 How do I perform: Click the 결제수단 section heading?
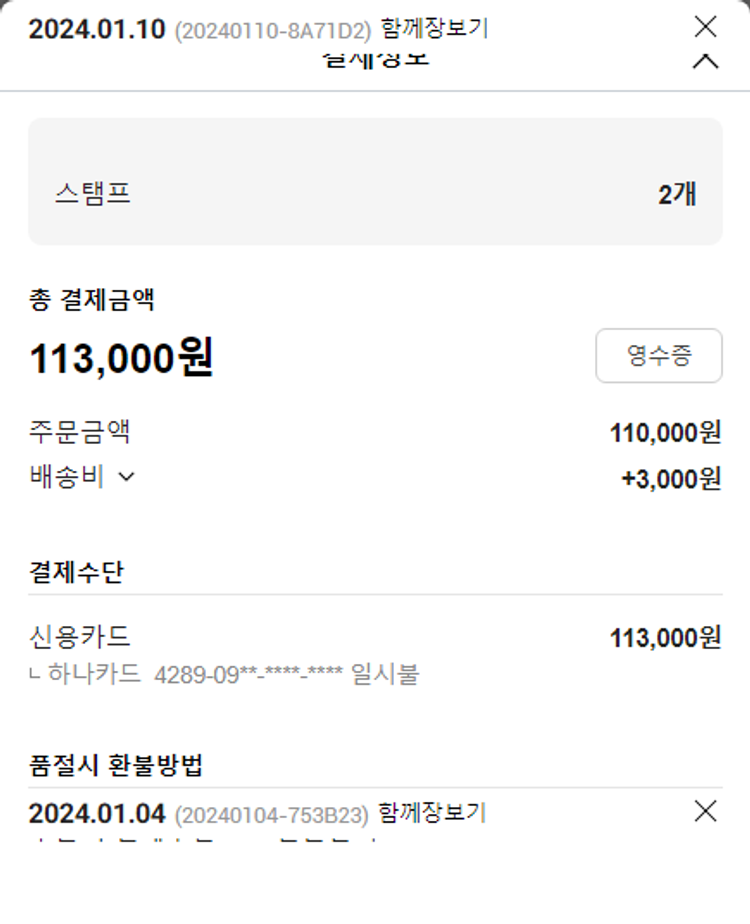(77, 573)
